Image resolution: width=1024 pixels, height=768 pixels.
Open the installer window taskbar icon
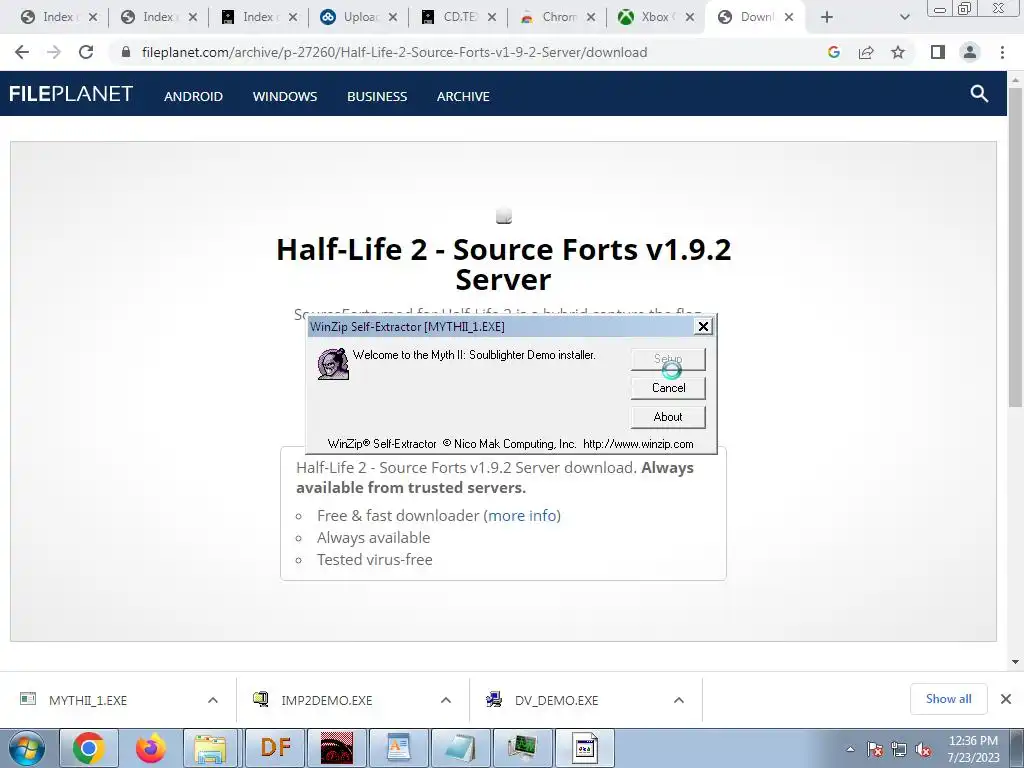pyautogui.click(x=584, y=748)
